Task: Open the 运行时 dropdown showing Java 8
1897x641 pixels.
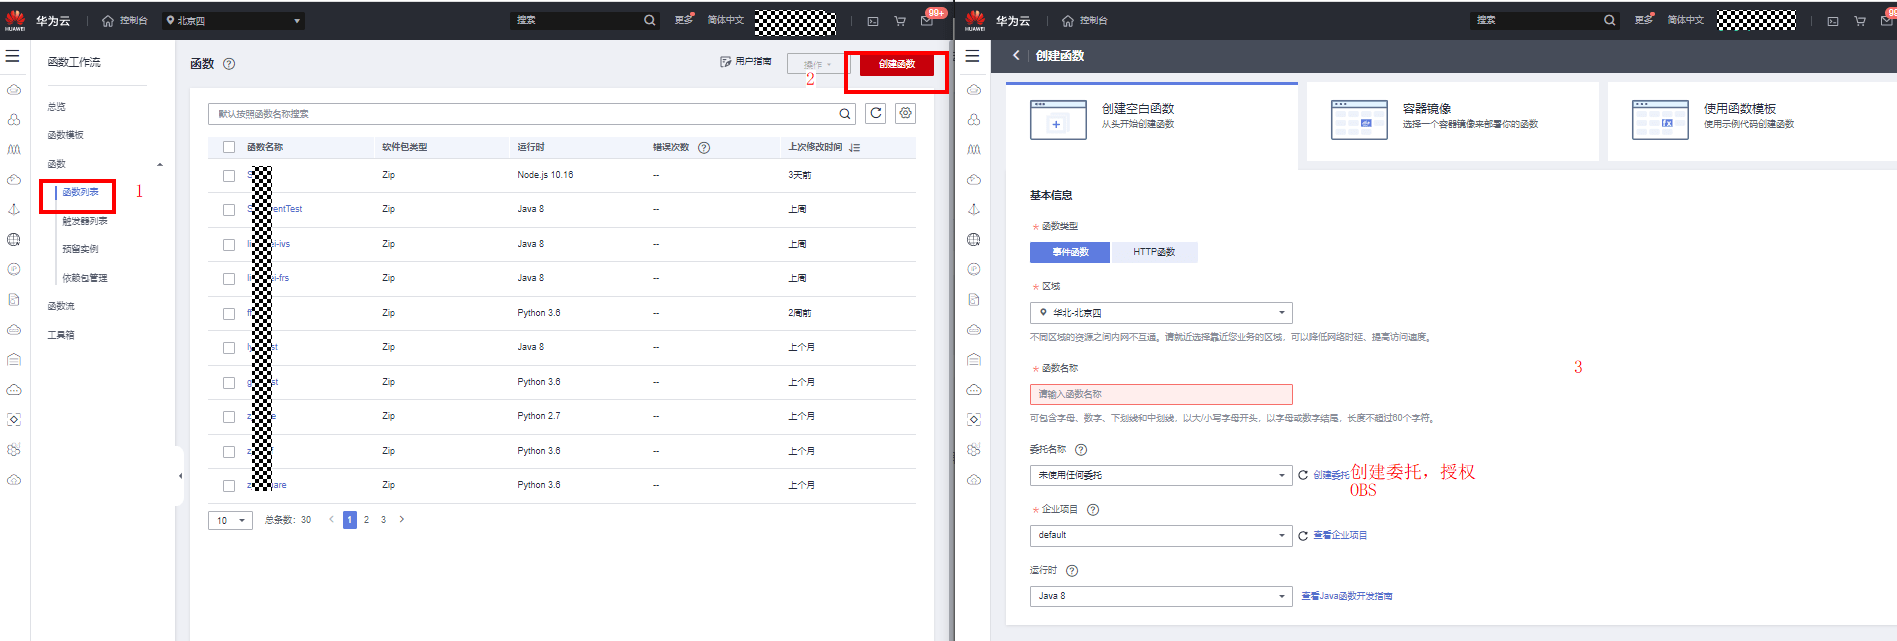Action: (x=1161, y=596)
